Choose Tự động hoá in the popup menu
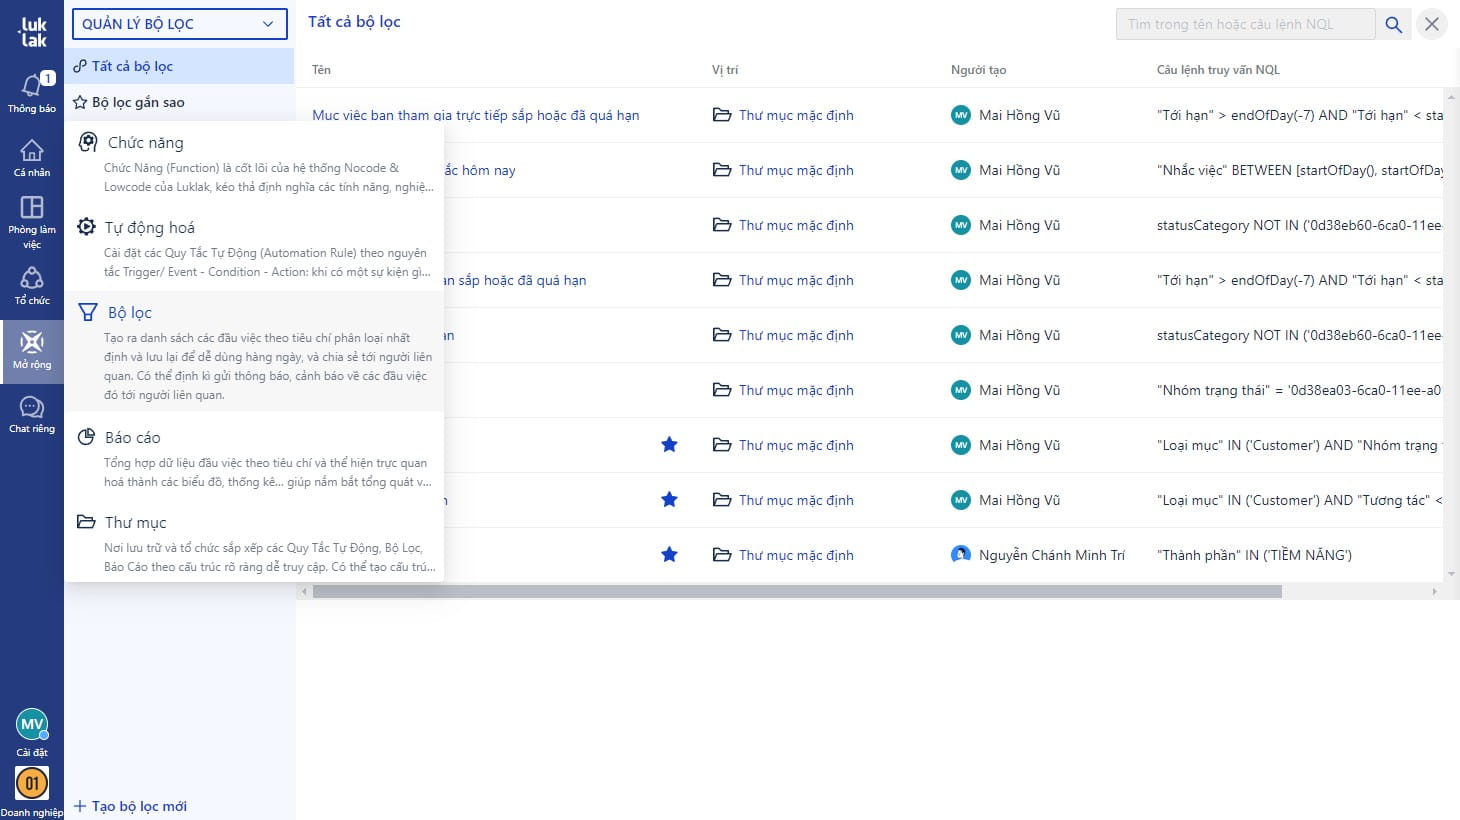The width and height of the screenshot is (1460, 820). pyautogui.click(x=149, y=228)
